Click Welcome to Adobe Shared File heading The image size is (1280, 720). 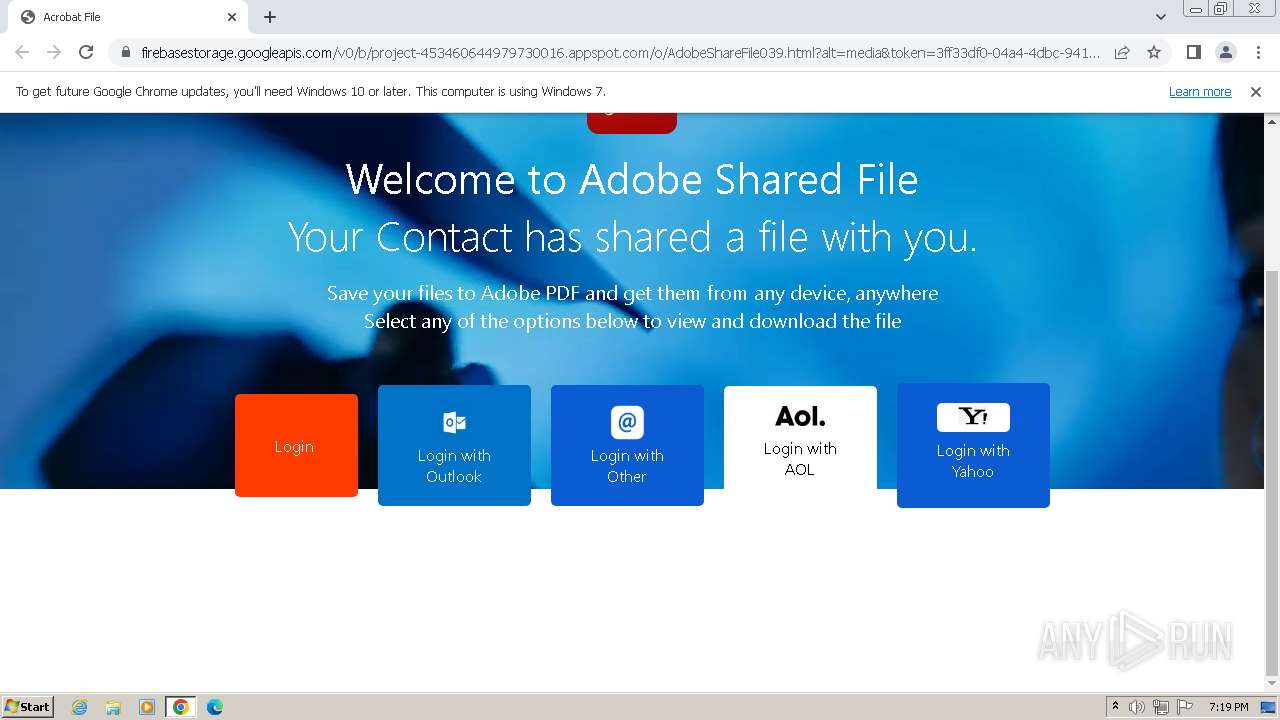[632, 180]
